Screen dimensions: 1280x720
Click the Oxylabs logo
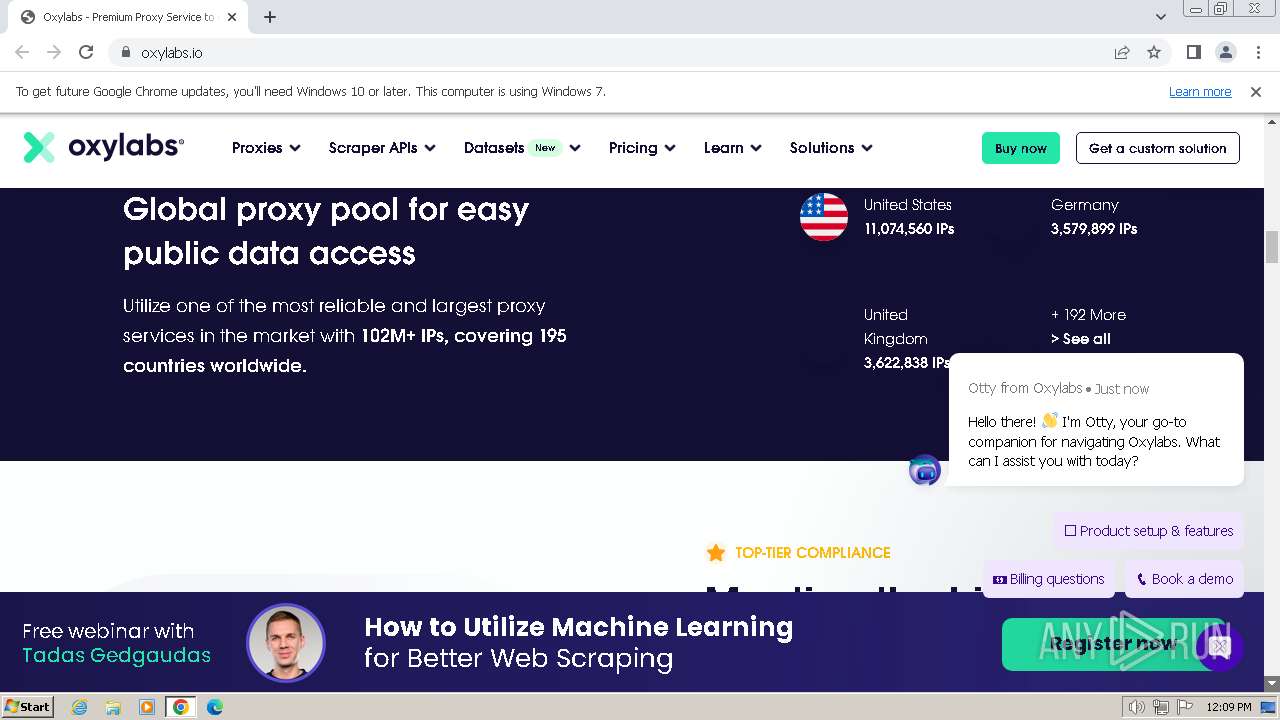pos(104,147)
